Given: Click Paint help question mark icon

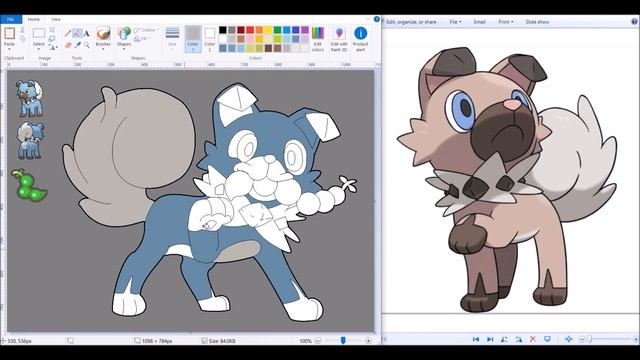Looking at the screenshot, I should [x=377, y=19].
